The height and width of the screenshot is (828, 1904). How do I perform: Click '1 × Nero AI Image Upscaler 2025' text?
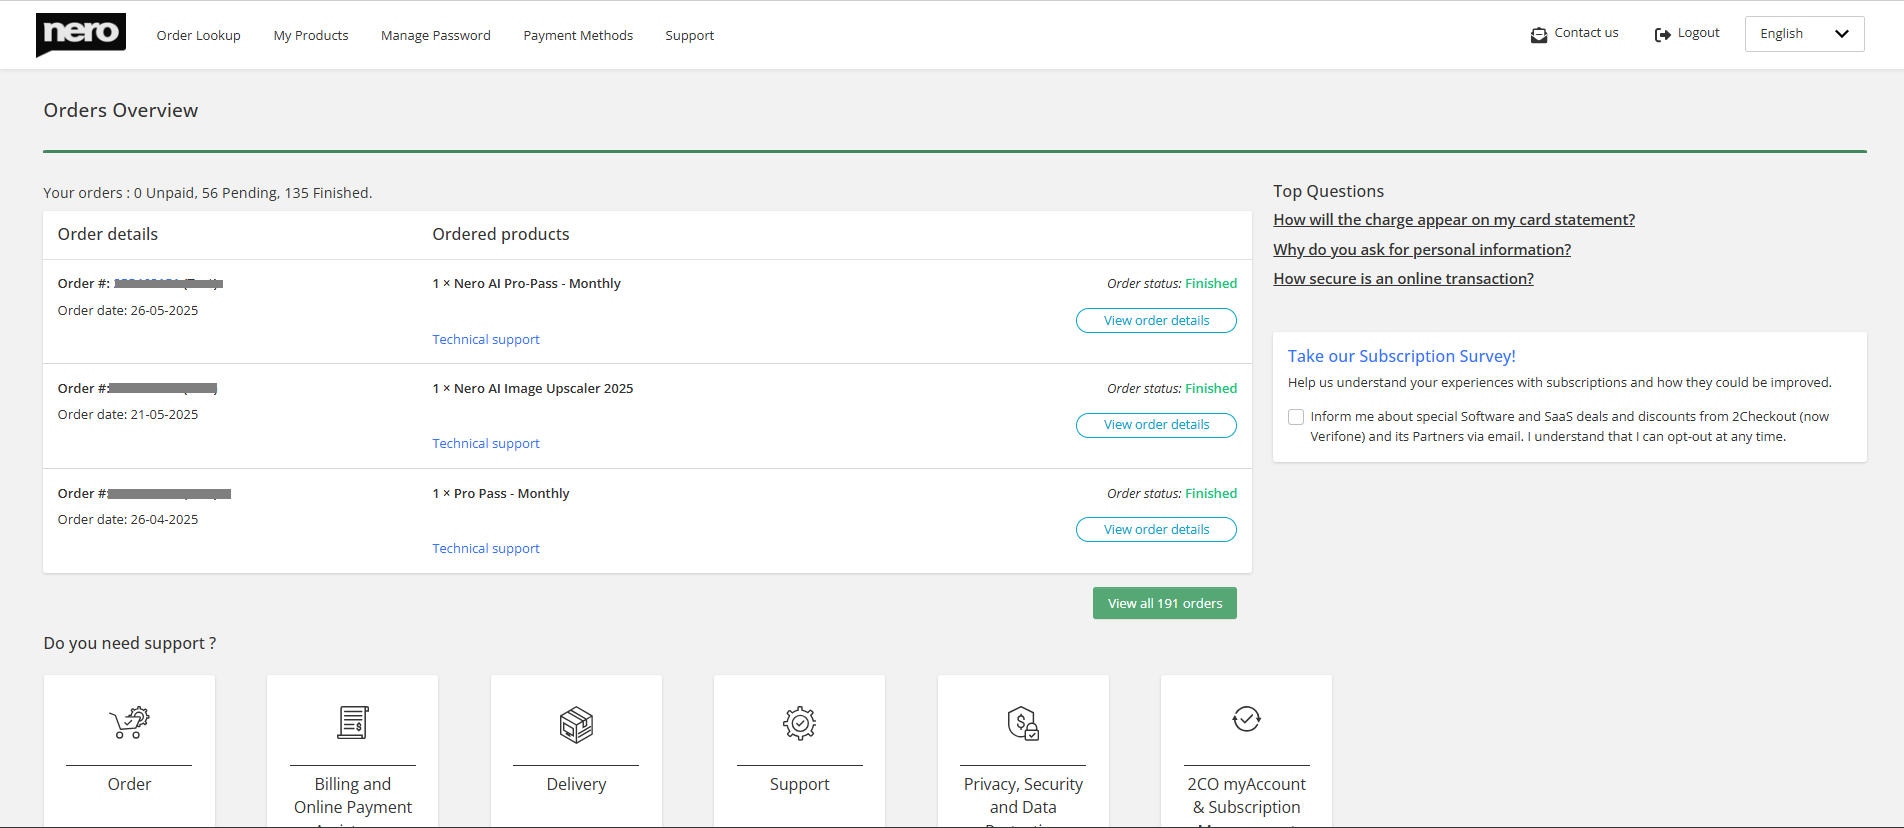533,389
